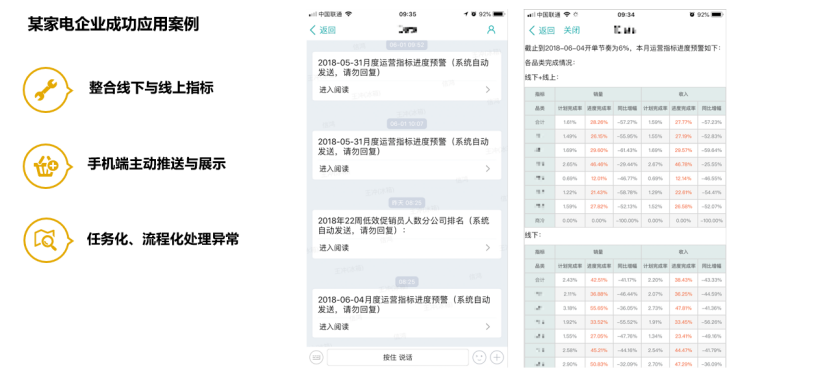This screenshot has width=829, height=377.
Task: Tap the battery icon in the 09:35 phone status bar
Action: click(x=499, y=14)
